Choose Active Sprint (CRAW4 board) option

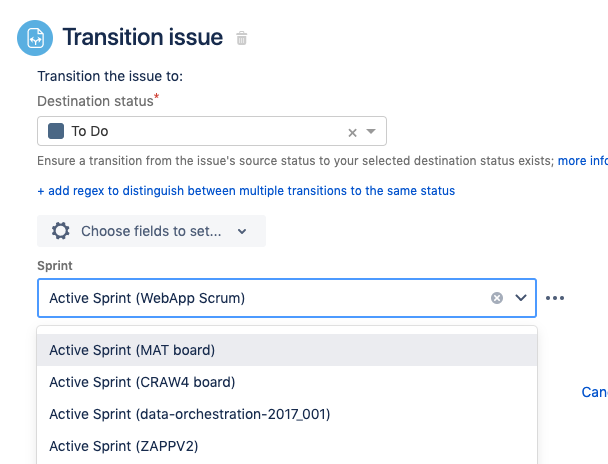(x=142, y=382)
